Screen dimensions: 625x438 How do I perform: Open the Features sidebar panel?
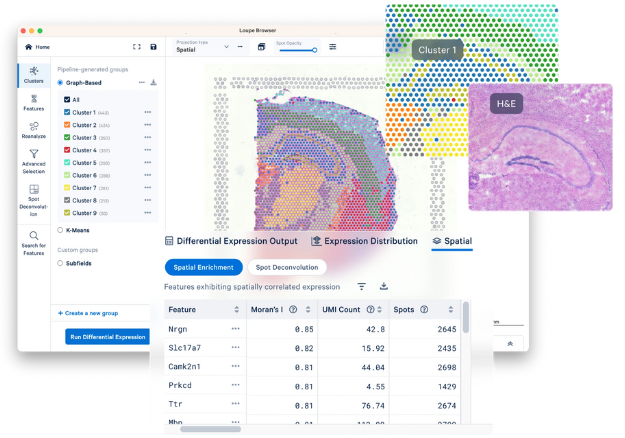[34, 103]
